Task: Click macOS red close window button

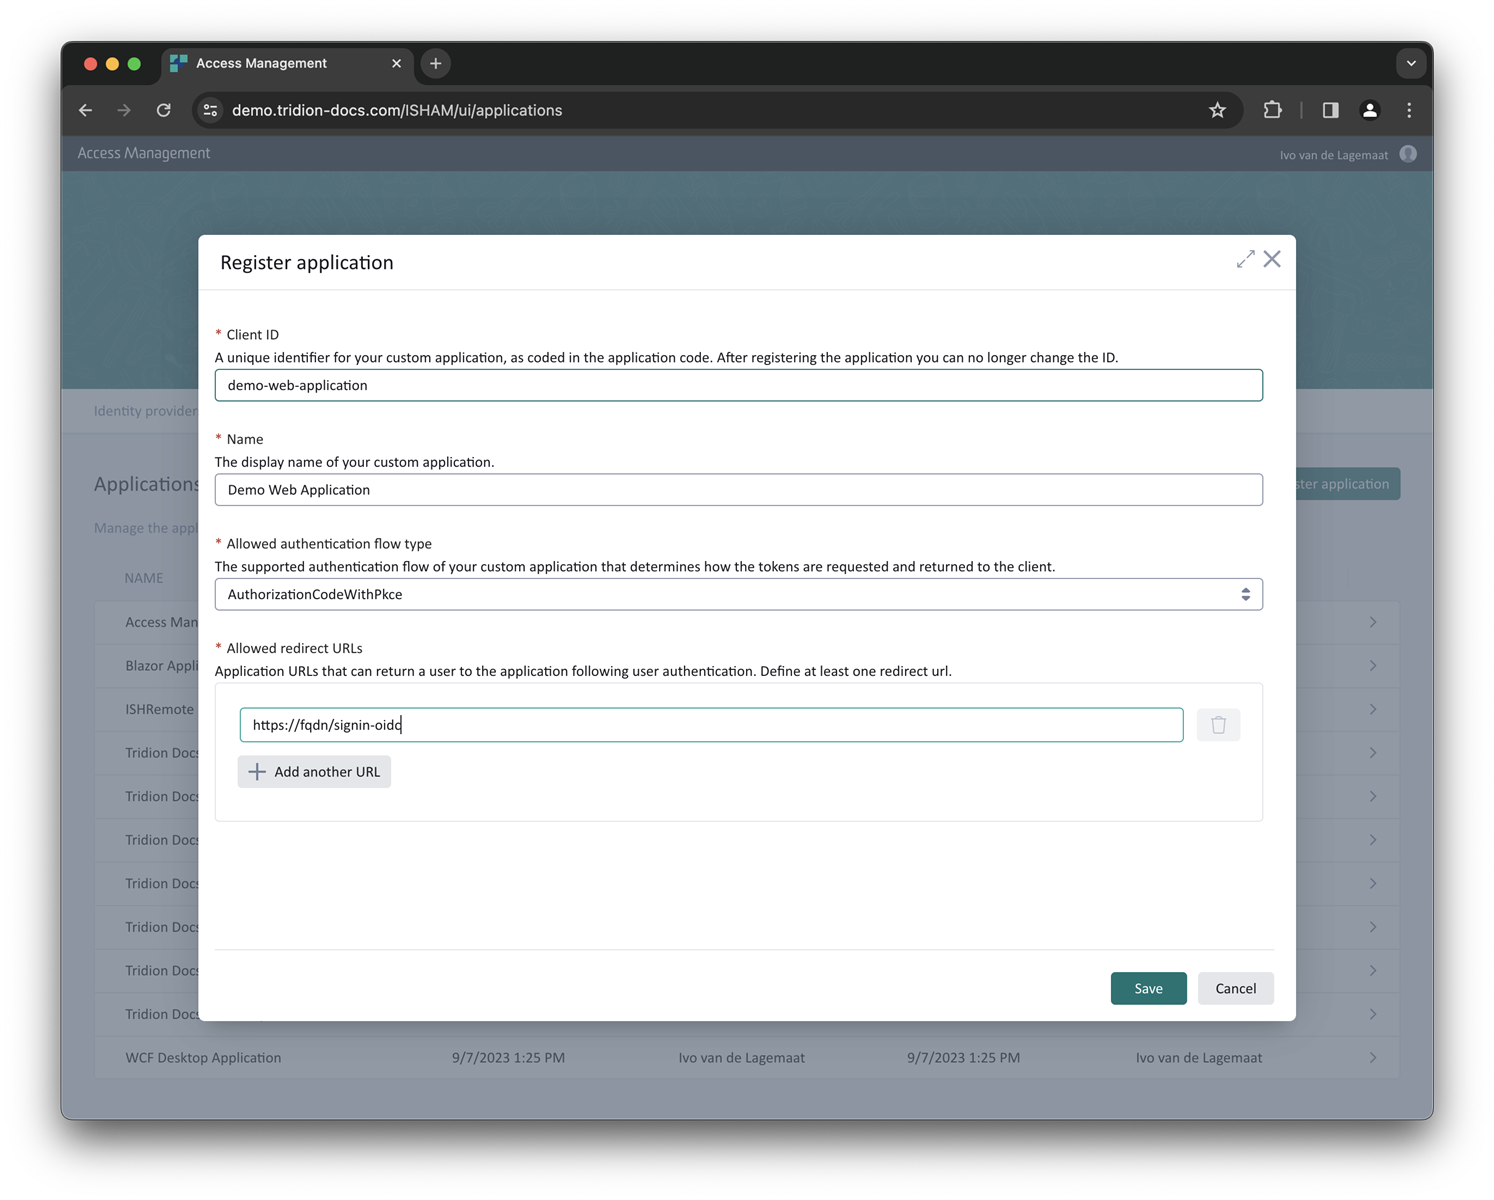Action: (x=90, y=63)
